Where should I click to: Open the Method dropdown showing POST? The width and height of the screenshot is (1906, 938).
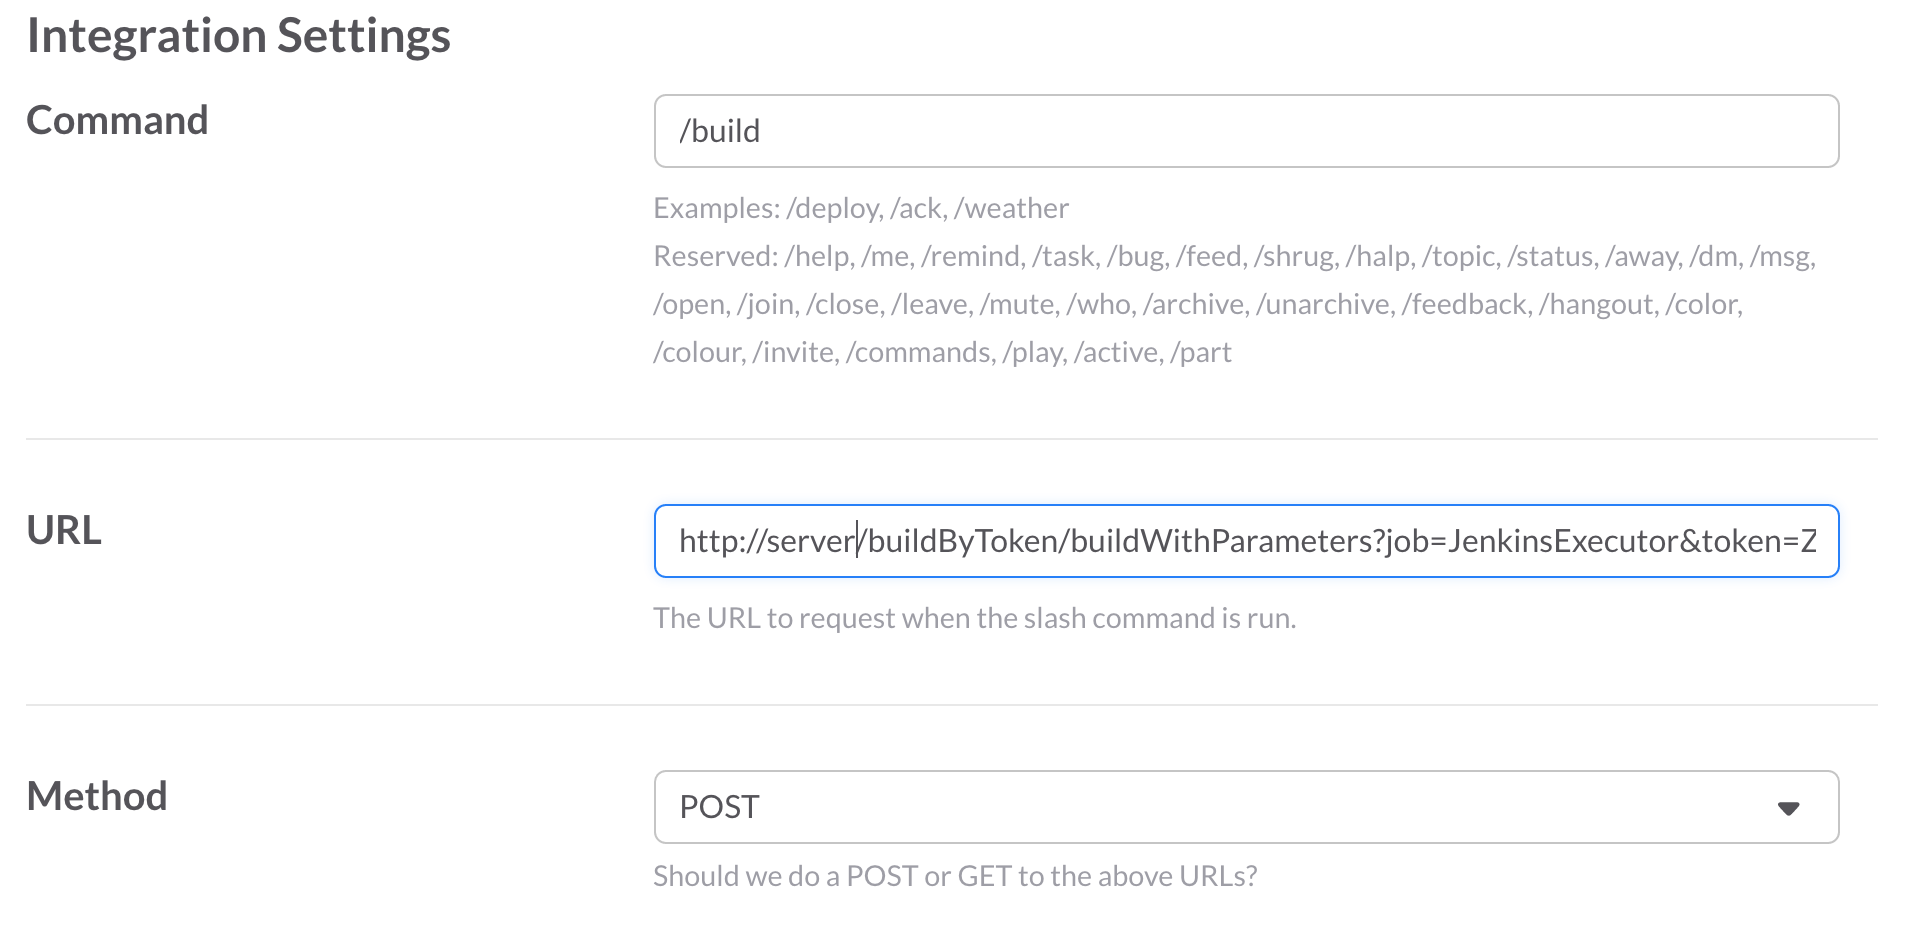click(x=1245, y=807)
